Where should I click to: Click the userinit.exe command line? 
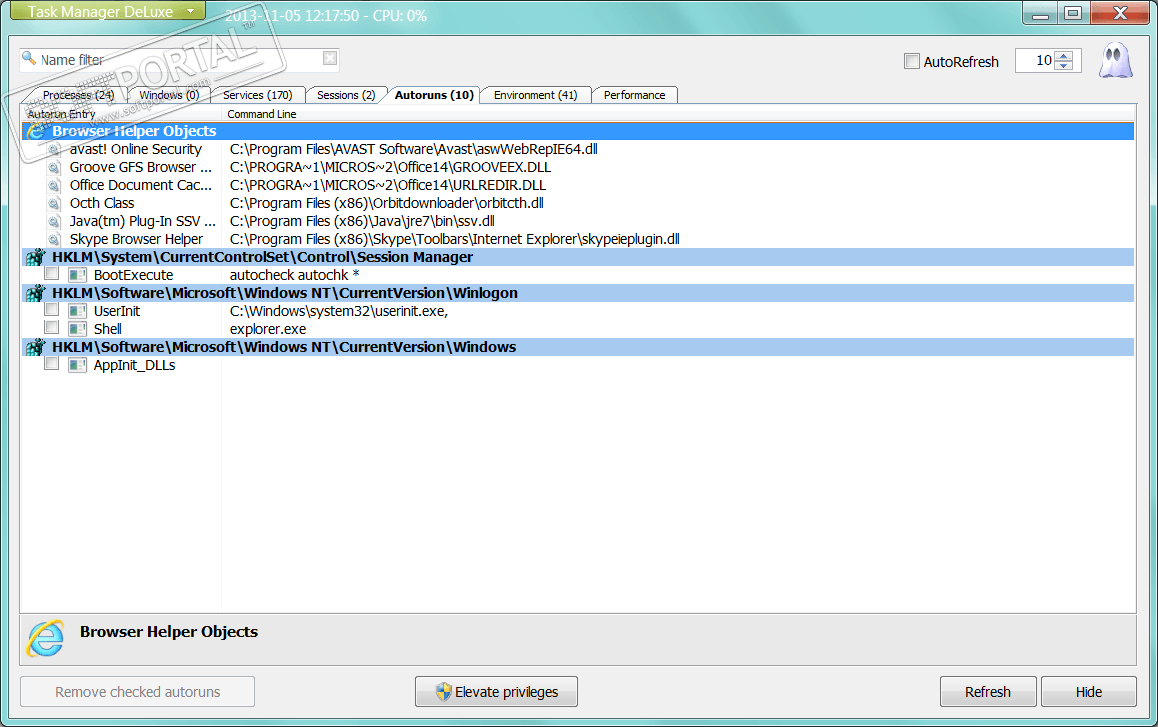point(339,312)
